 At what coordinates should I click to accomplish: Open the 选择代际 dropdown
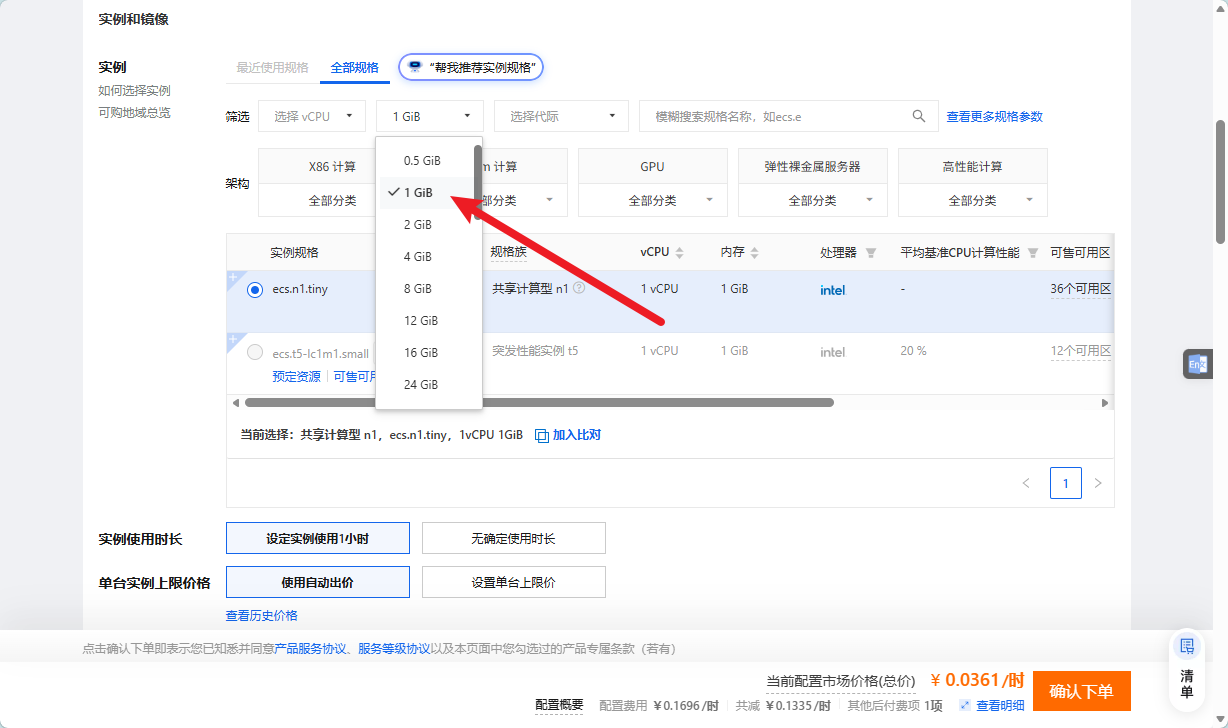coord(562,116)
